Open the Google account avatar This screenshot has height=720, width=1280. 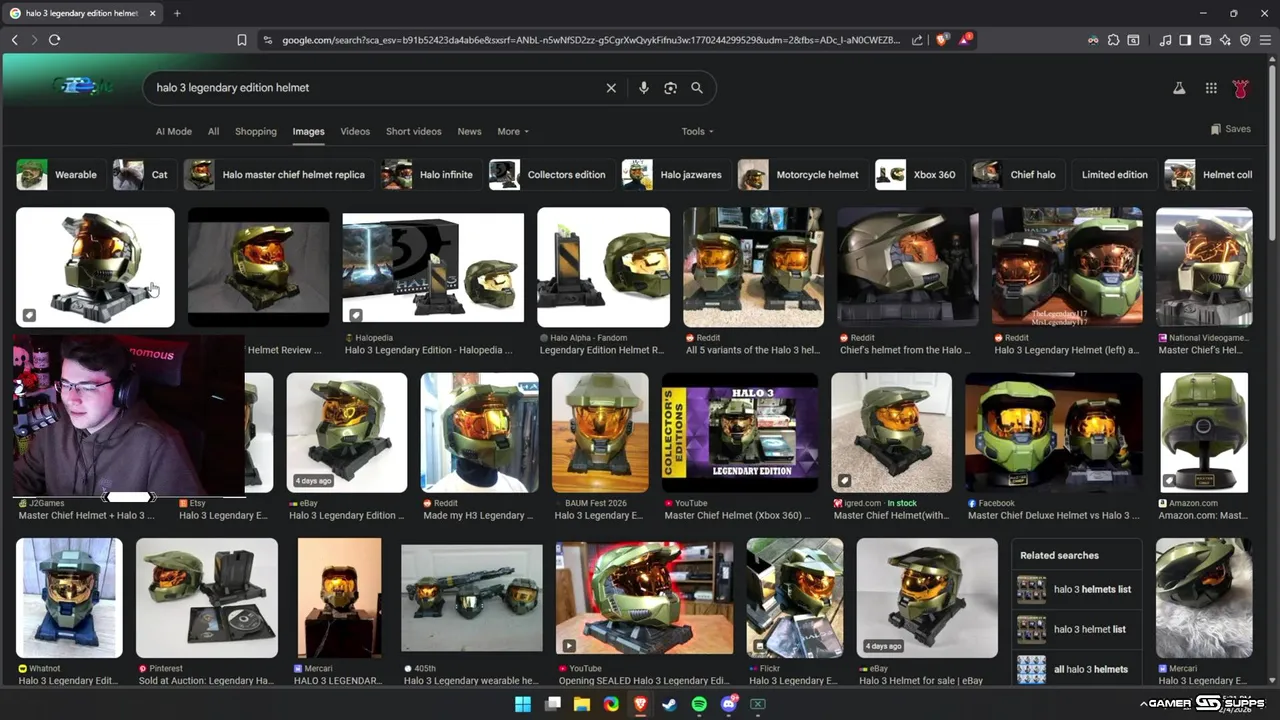[1241, 88]
